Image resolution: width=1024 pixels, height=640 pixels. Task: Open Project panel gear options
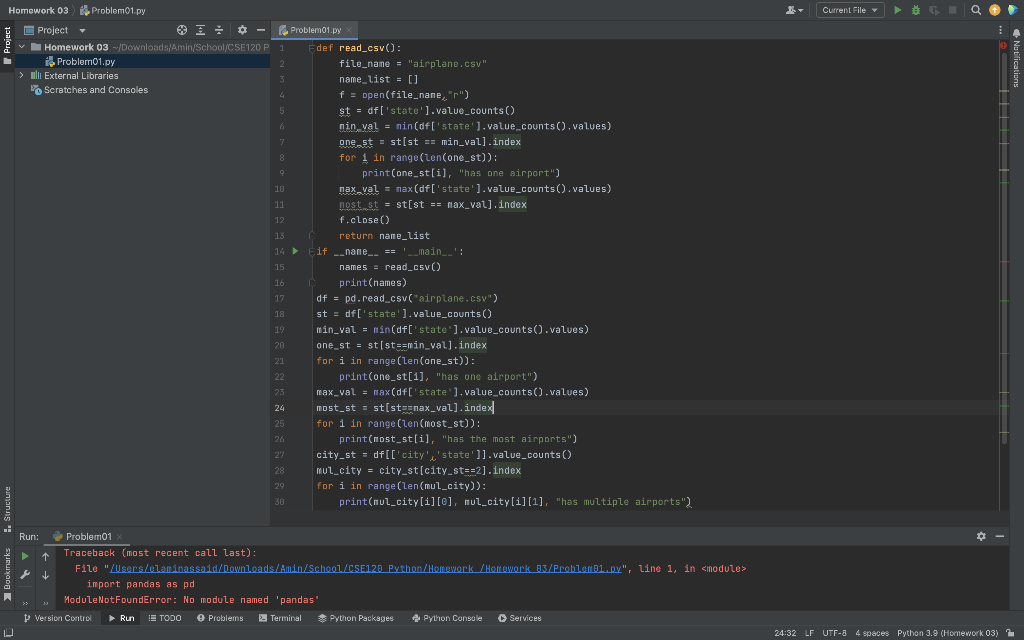click(x=242, y=31)
